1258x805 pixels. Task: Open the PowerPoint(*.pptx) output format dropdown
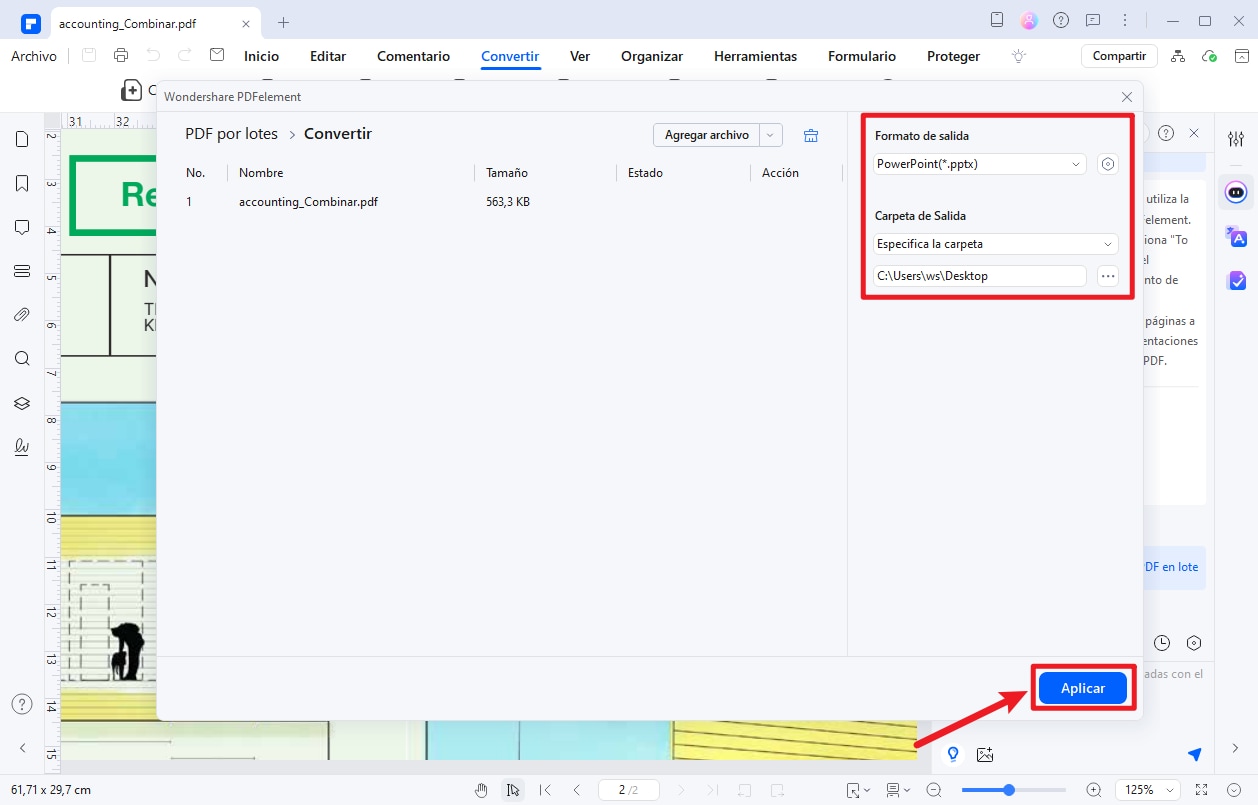click(x=979, y=164)
